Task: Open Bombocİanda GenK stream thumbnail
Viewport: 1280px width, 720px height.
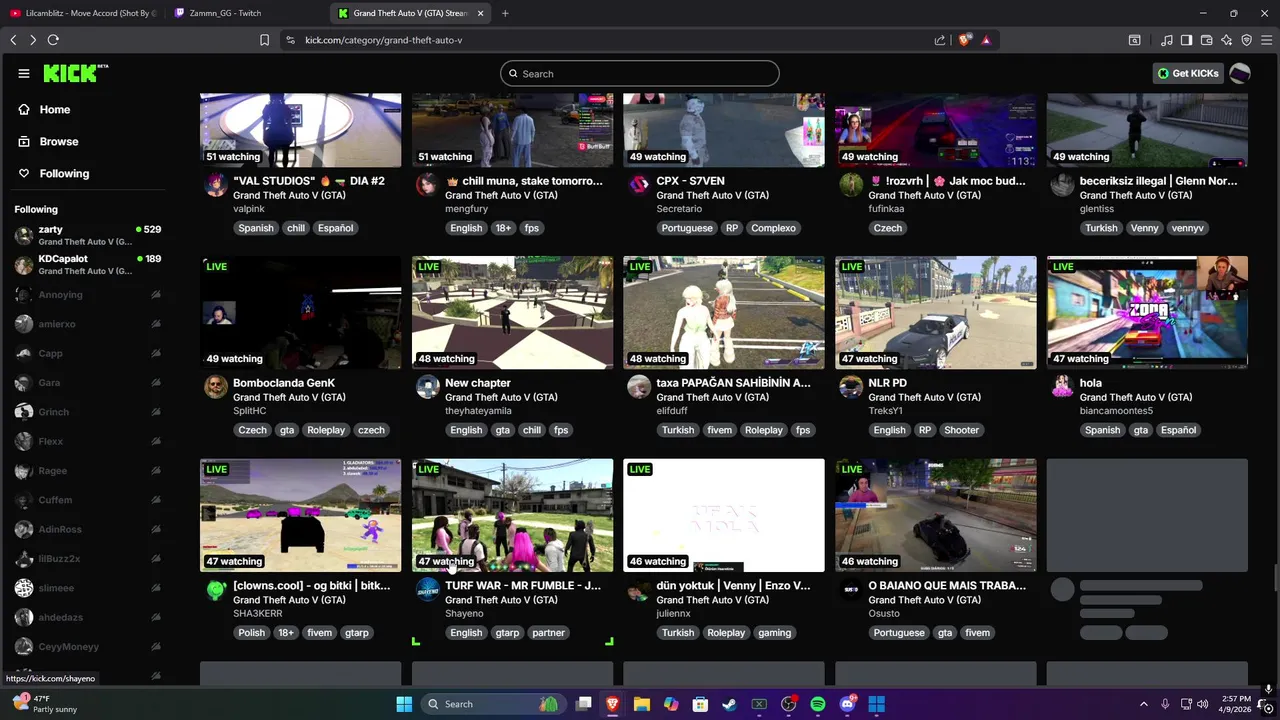Action: coord(301,313)
